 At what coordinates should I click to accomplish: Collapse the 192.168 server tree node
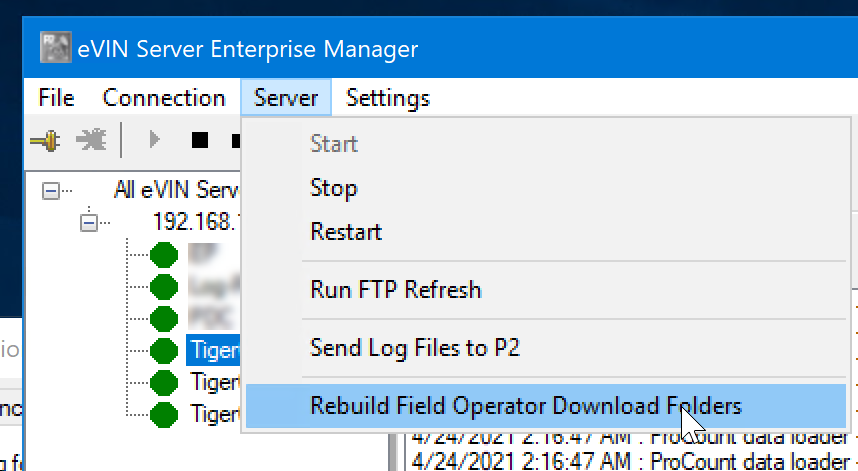(88, 221)
